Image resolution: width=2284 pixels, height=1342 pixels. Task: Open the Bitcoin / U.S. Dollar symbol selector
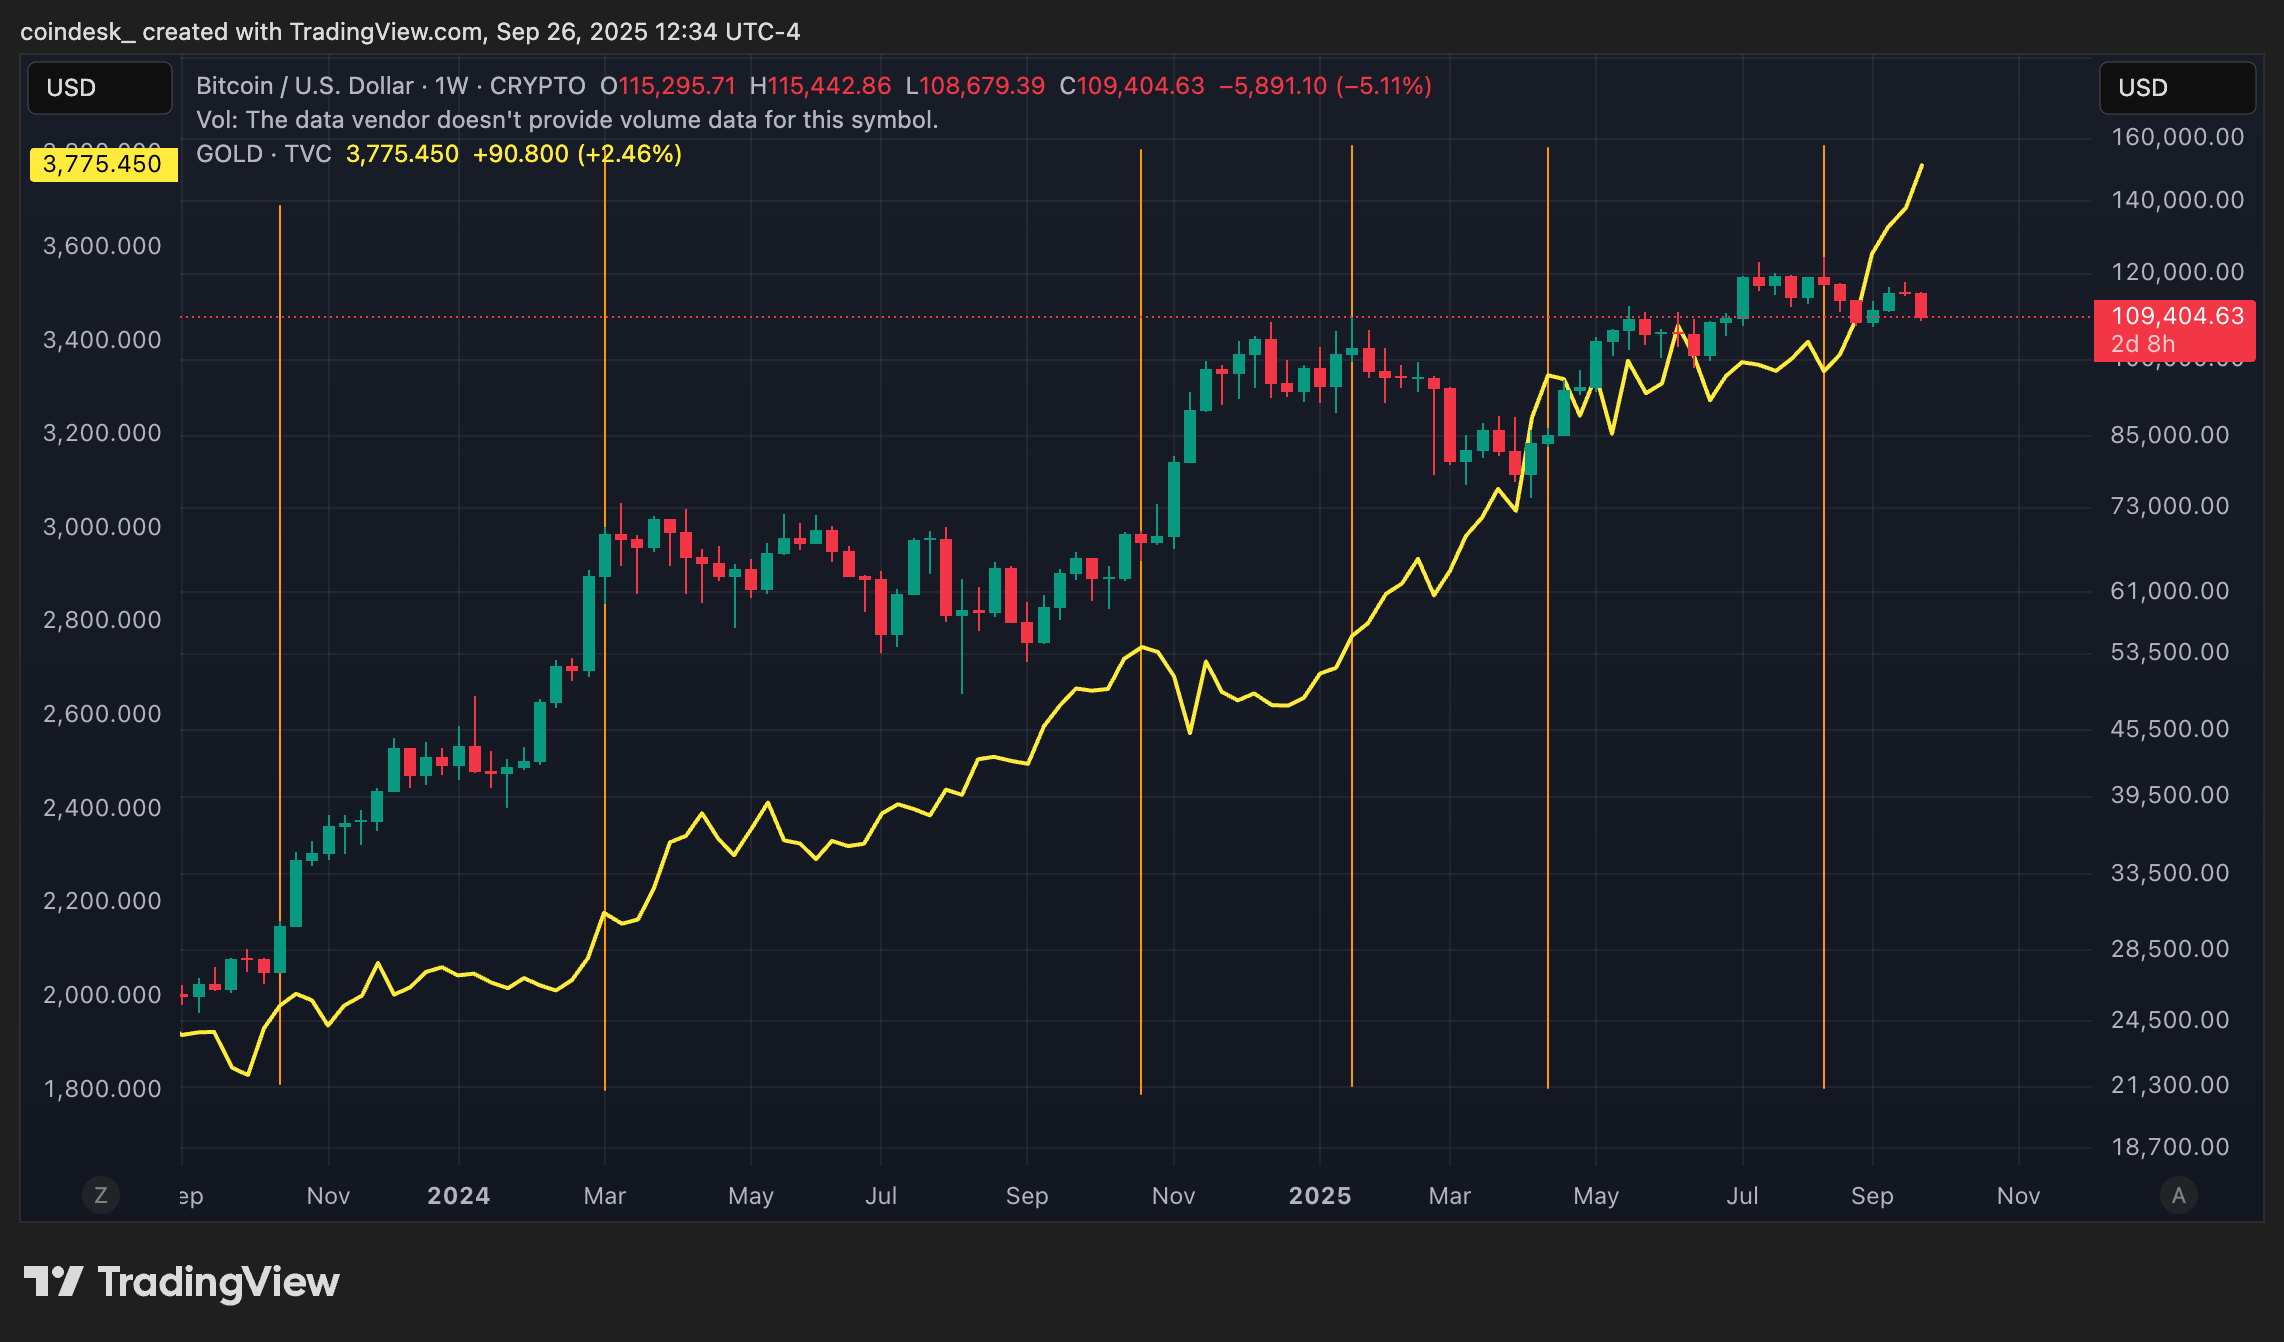[x=306, y=86]
